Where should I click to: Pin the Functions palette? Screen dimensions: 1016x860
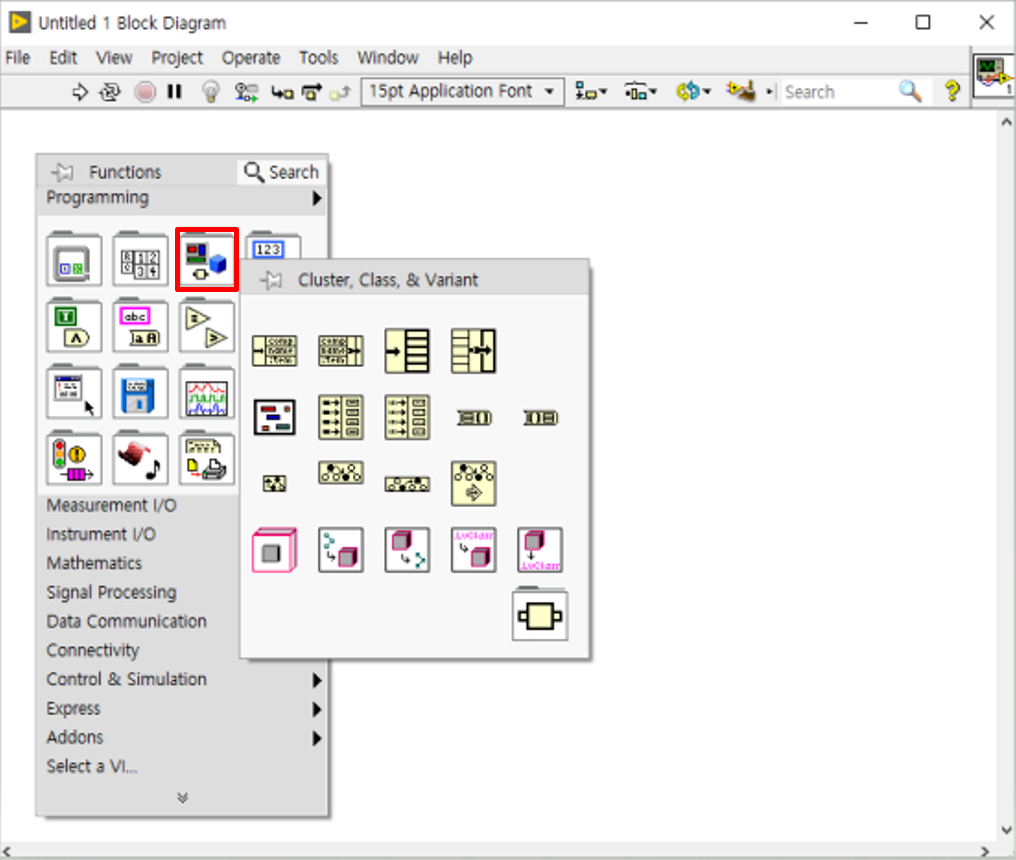tap(63, 172)
